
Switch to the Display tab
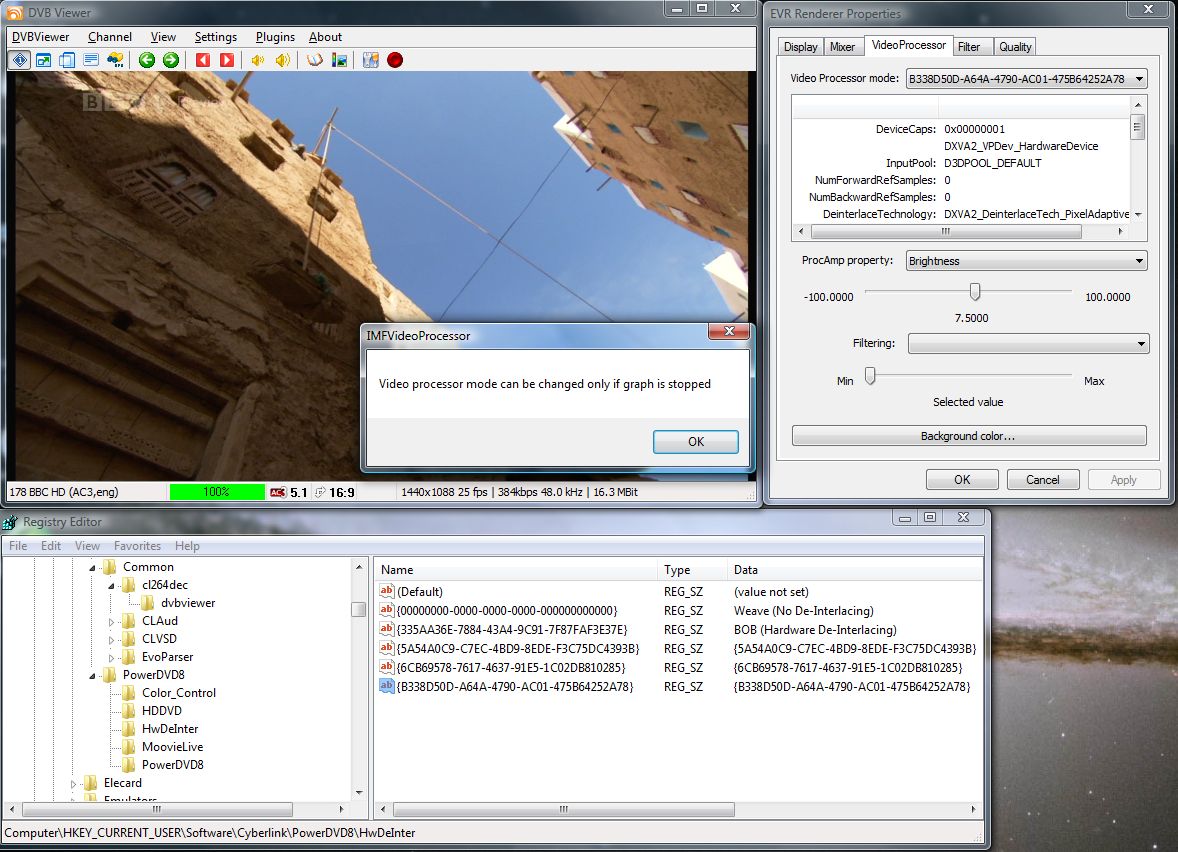tap(800, 47)
